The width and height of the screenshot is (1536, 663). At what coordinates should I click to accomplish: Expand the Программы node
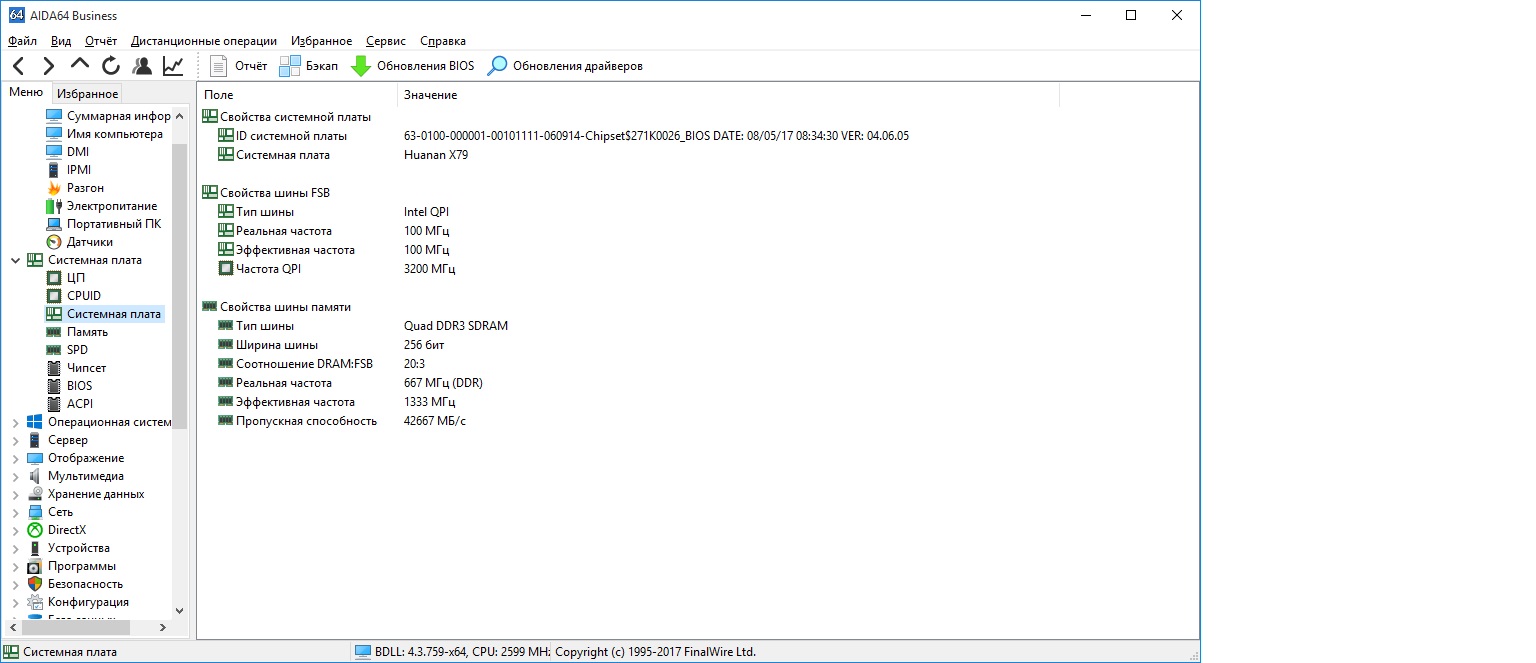tap(15, 566)
